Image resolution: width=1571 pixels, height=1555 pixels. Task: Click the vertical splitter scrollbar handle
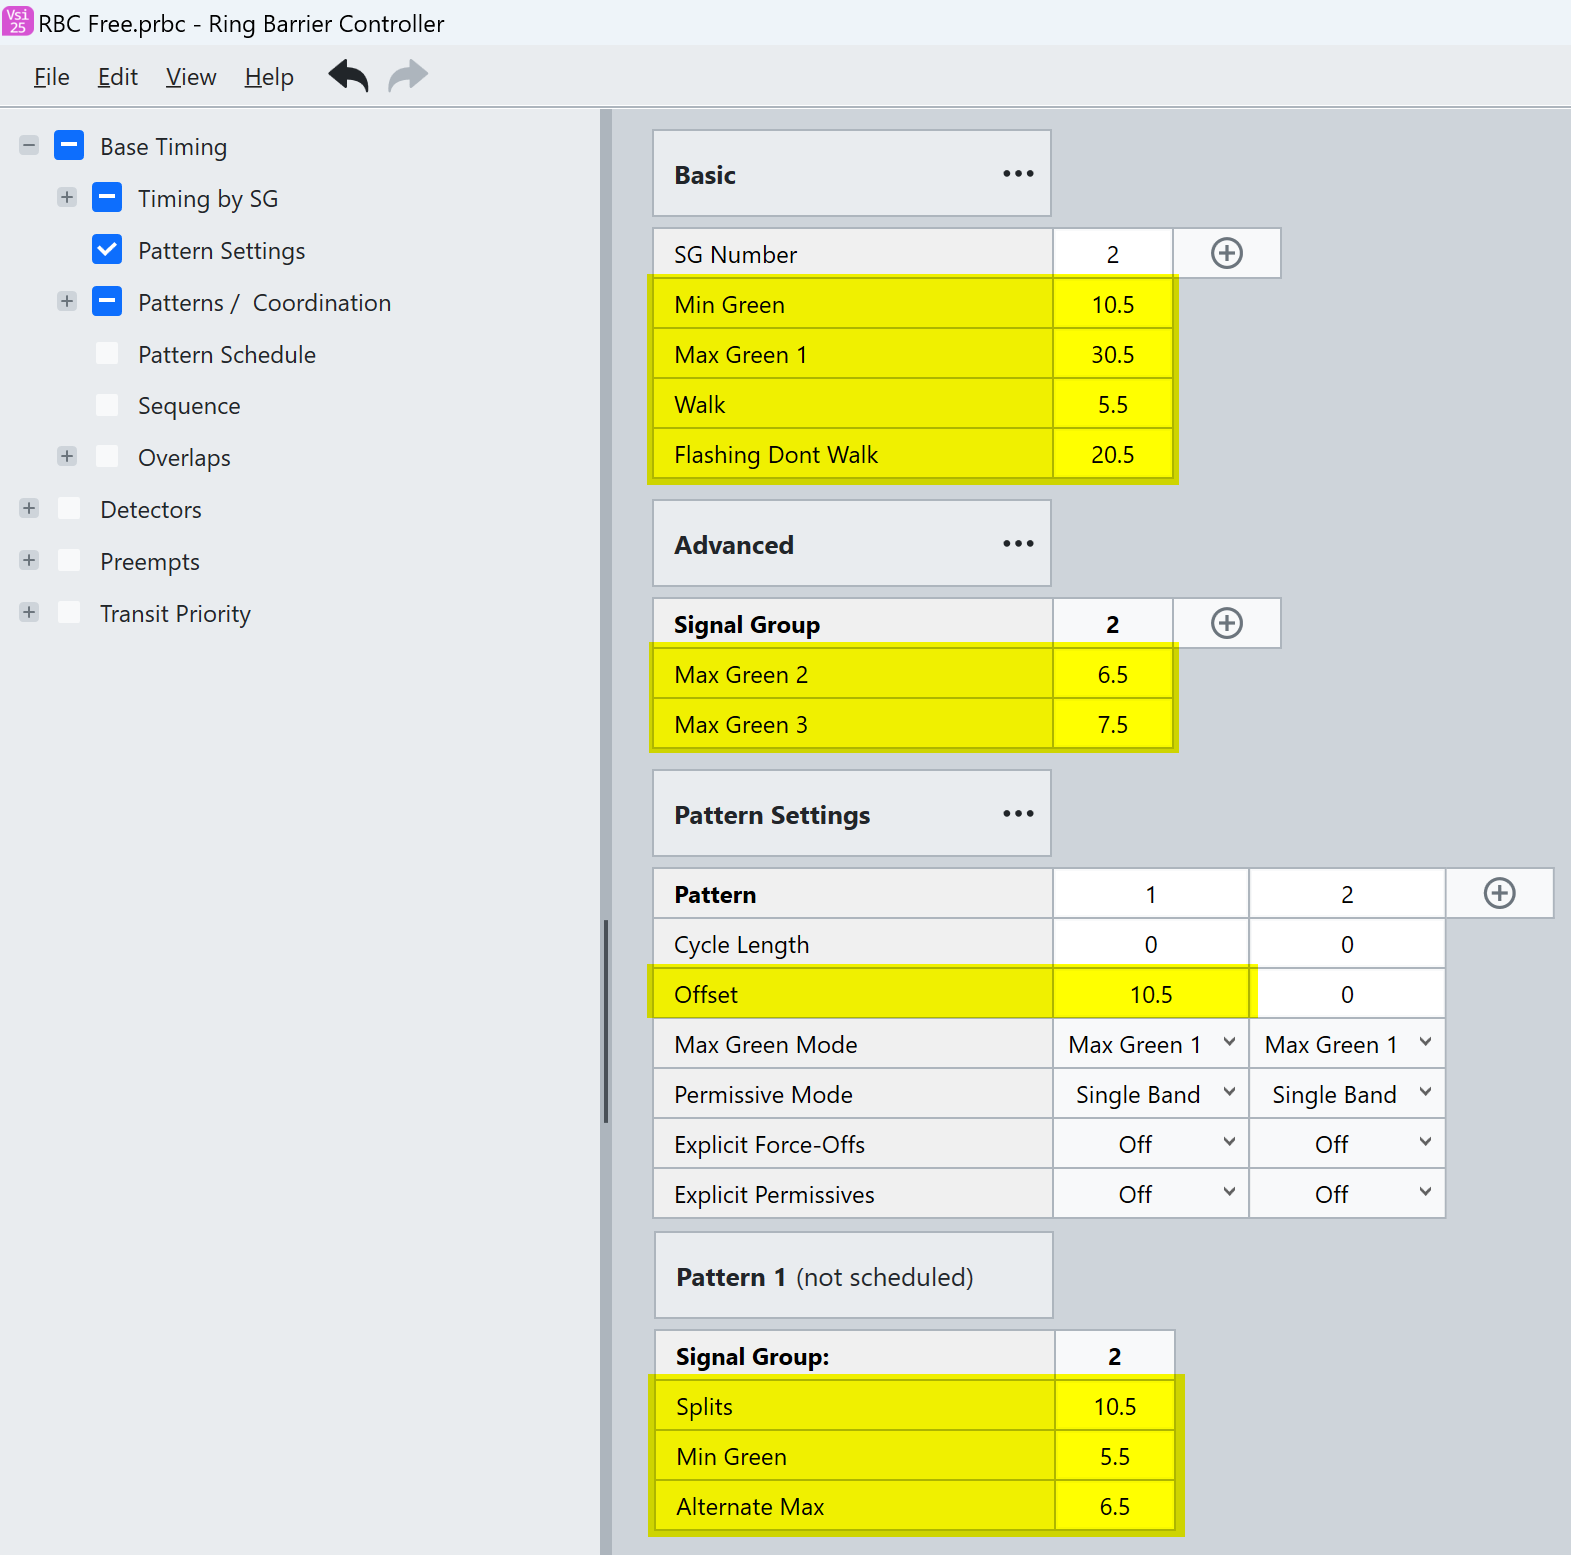click(x=605, y=1020)
